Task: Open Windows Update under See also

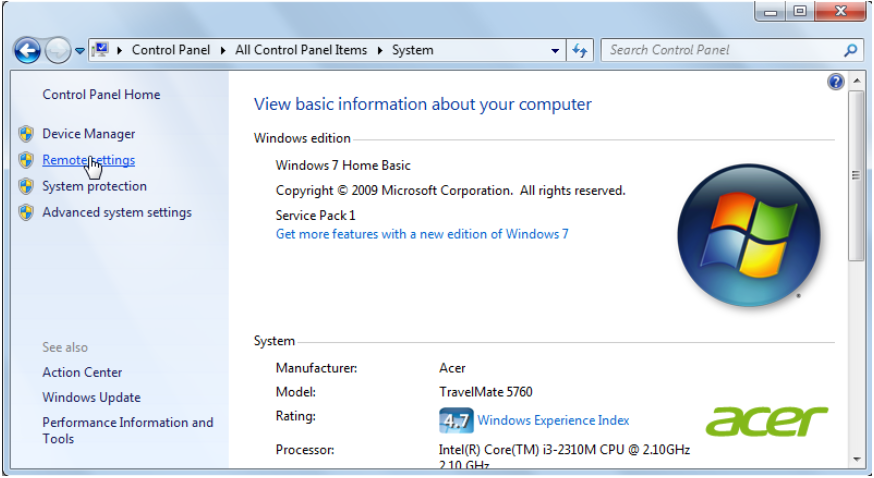Action: [x=91, y=397]
